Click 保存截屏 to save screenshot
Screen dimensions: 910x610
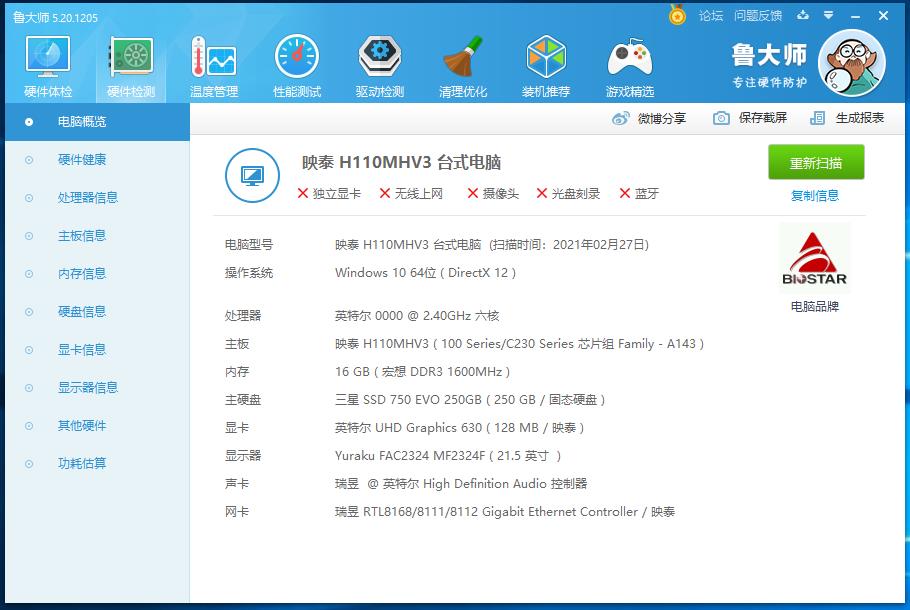click(750, 118)
